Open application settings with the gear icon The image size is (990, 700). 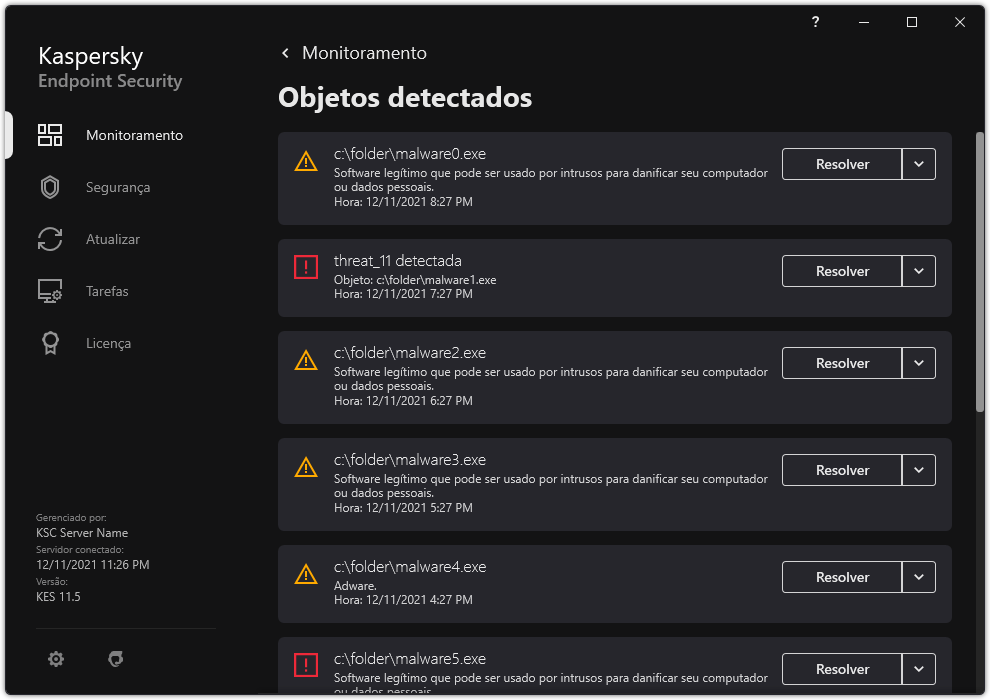pos(55,659)
